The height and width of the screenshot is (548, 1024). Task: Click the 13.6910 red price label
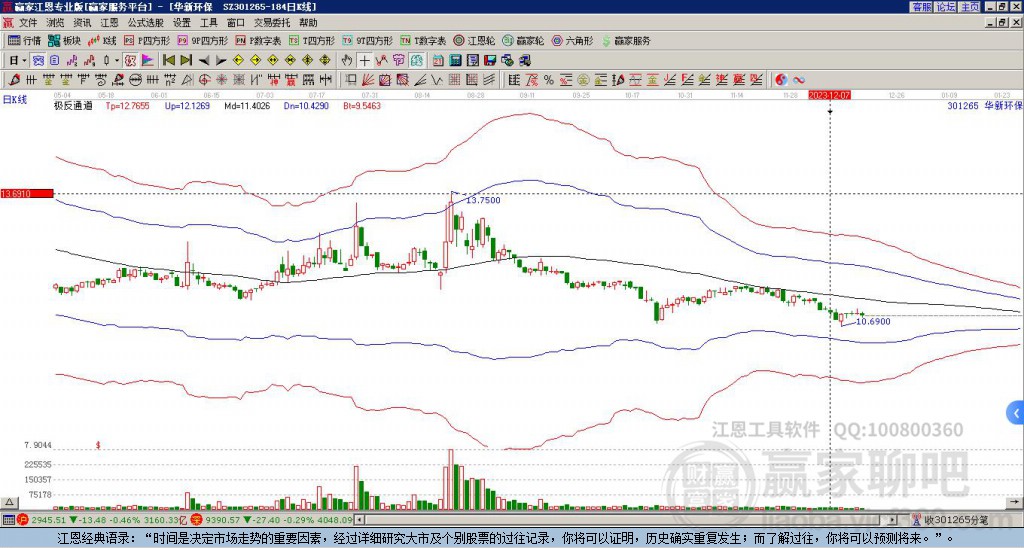(x=27, y=194)
